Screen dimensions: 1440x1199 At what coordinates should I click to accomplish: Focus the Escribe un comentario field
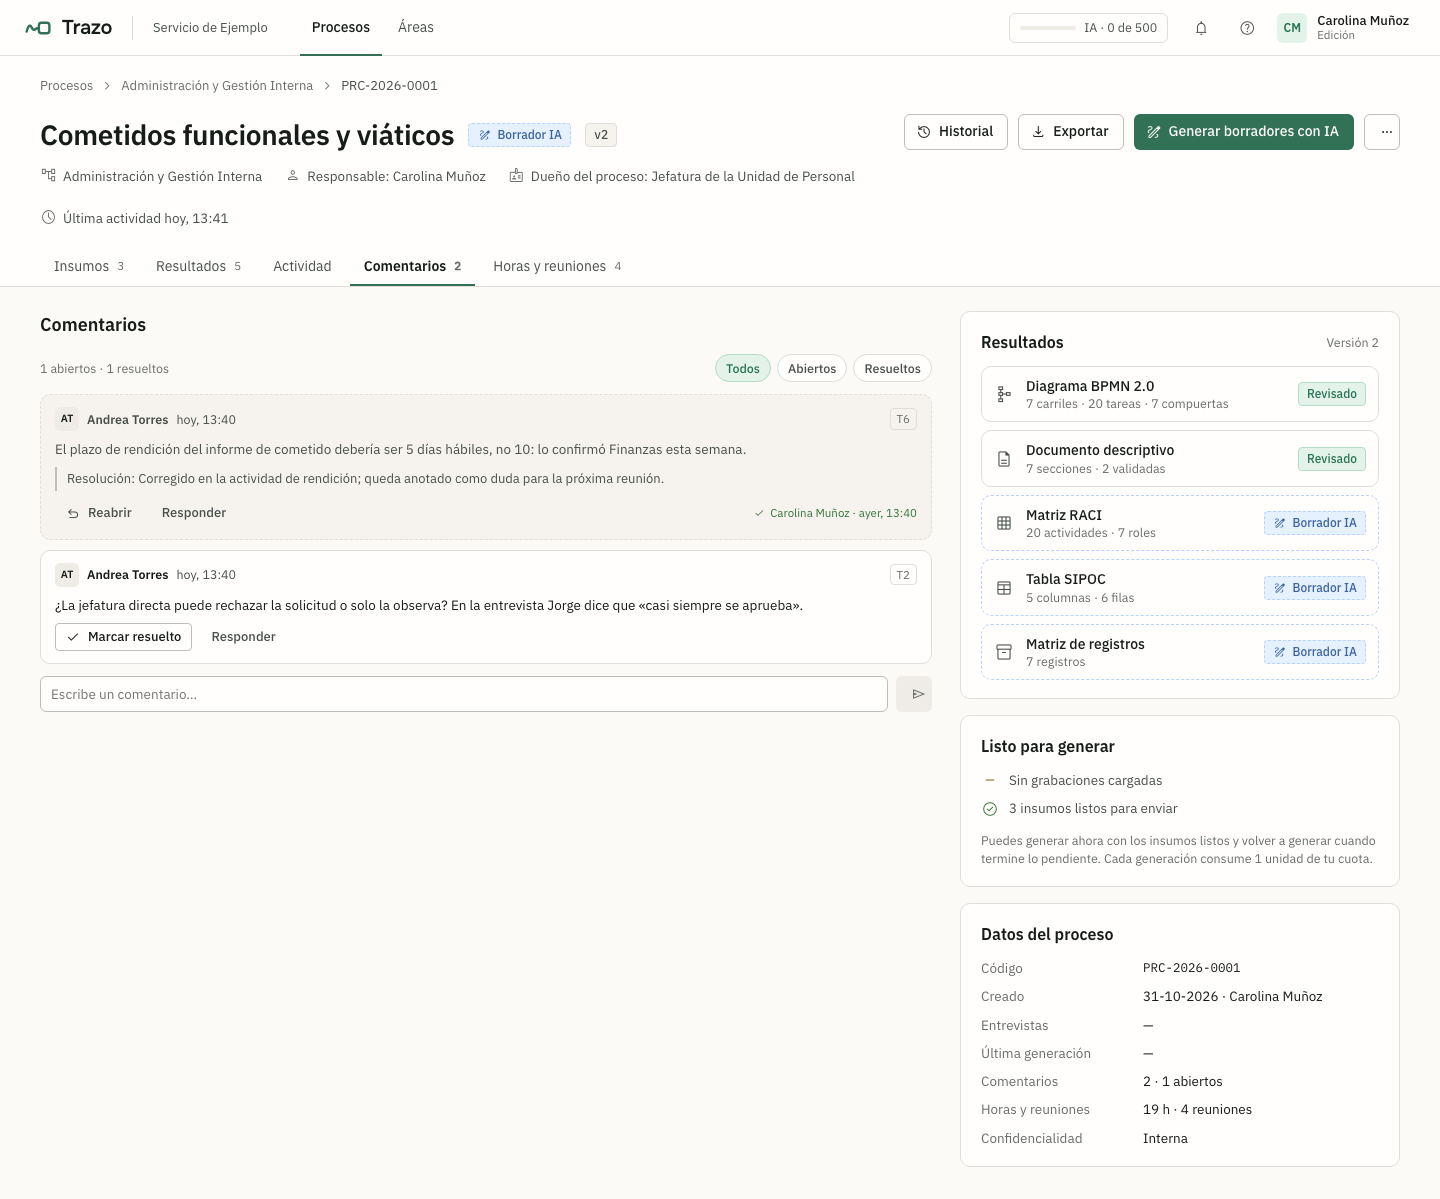(x=464, y=694)
